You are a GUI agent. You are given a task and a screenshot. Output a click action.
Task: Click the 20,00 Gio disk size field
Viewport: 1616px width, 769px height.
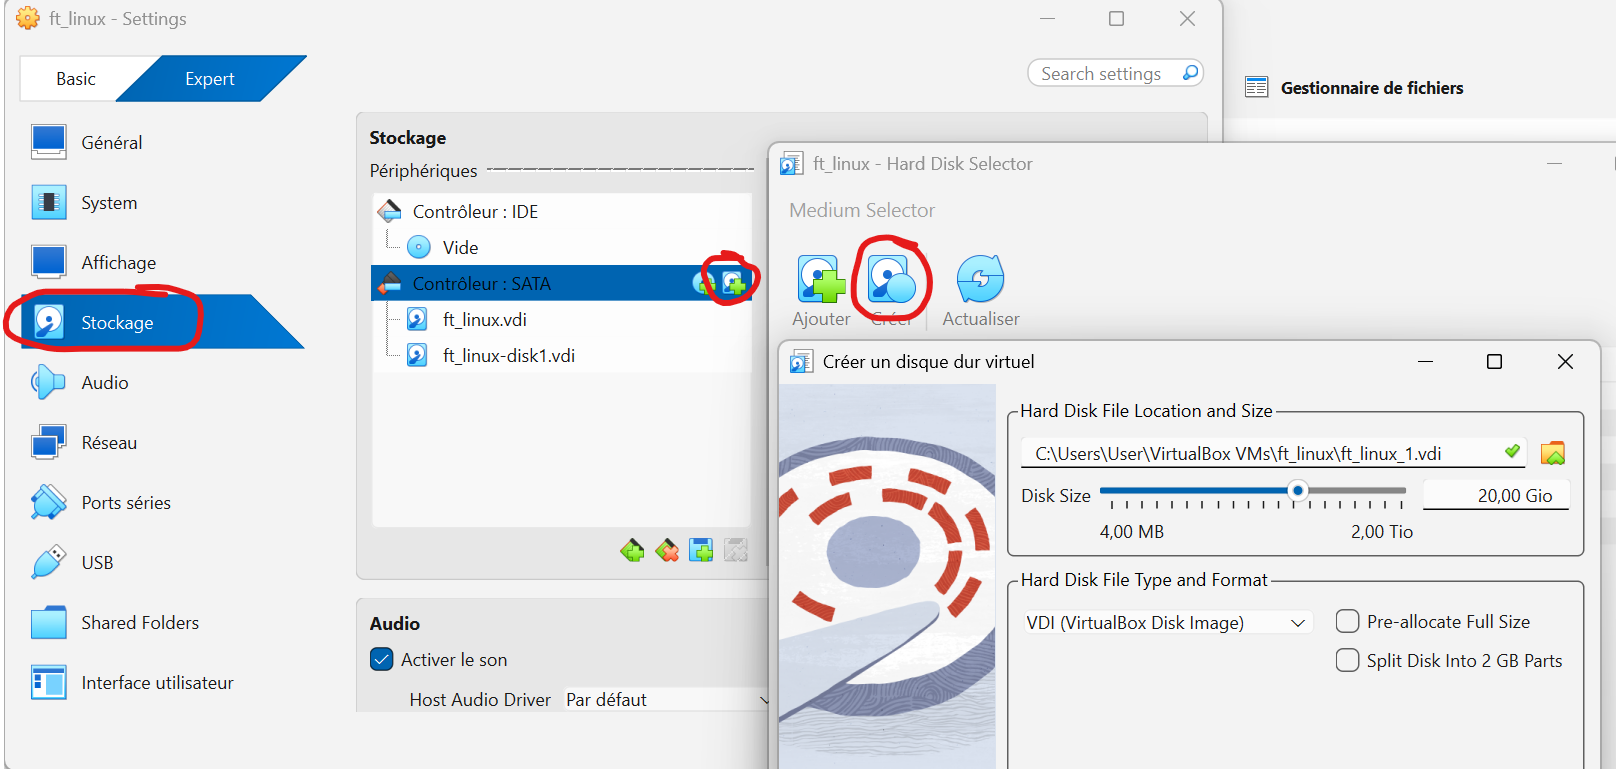click(x=1496, y=496)
